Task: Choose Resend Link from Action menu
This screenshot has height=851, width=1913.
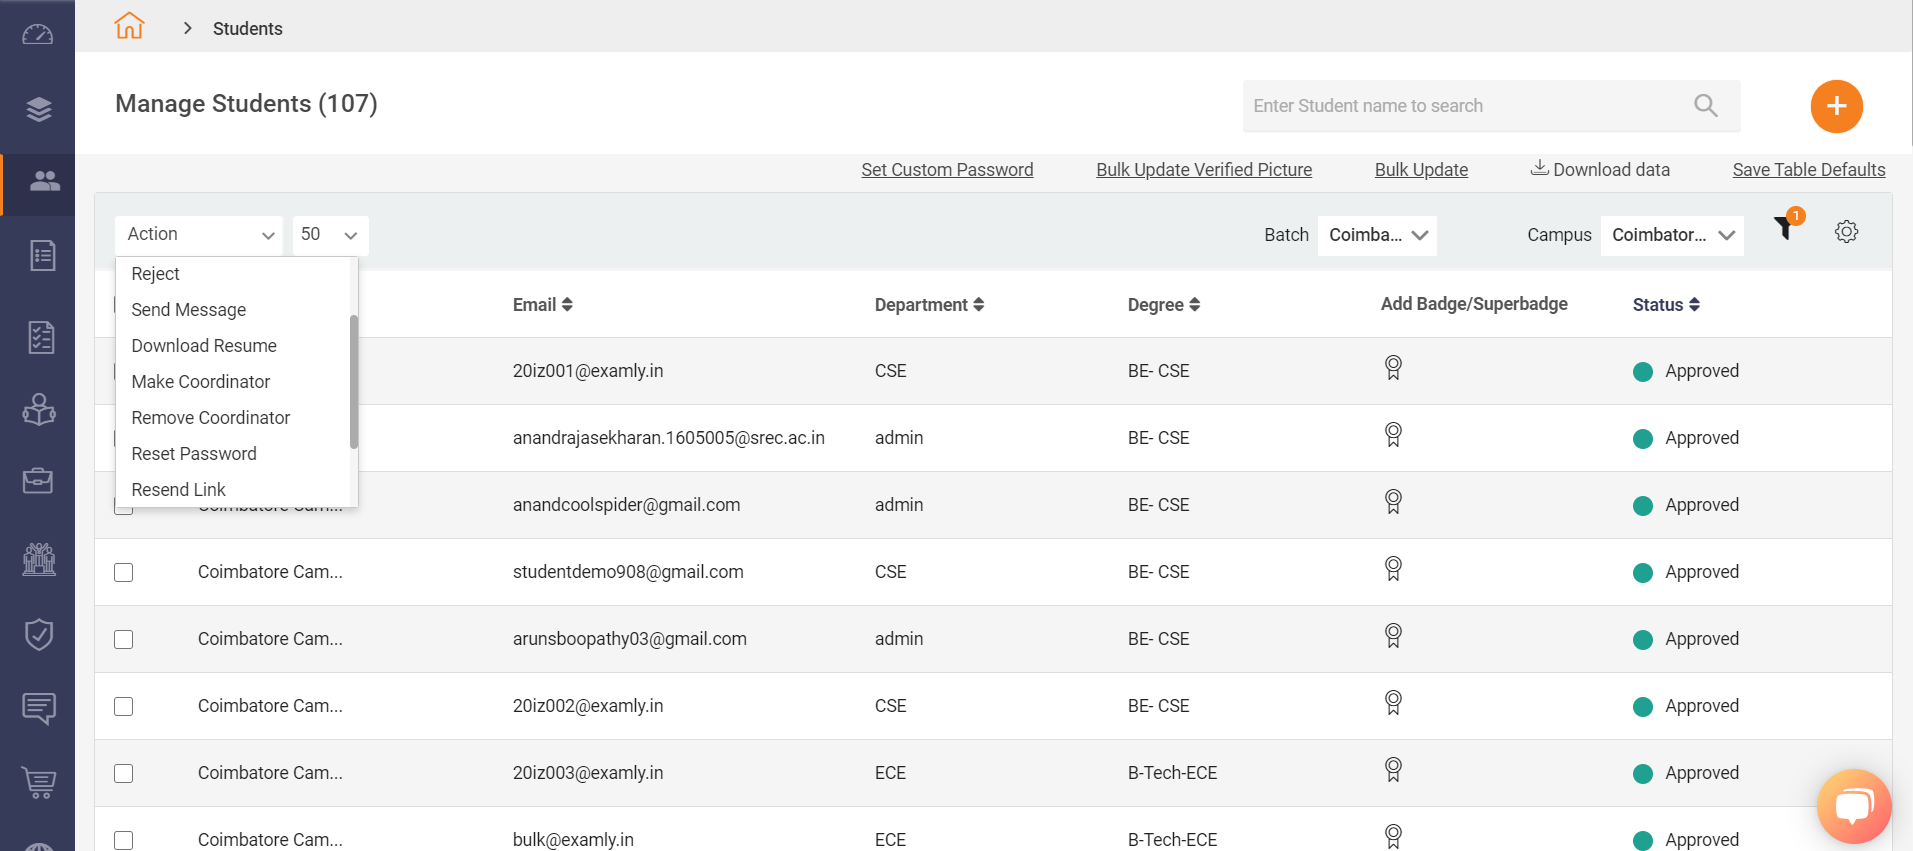Action: [x=233, y=490]
